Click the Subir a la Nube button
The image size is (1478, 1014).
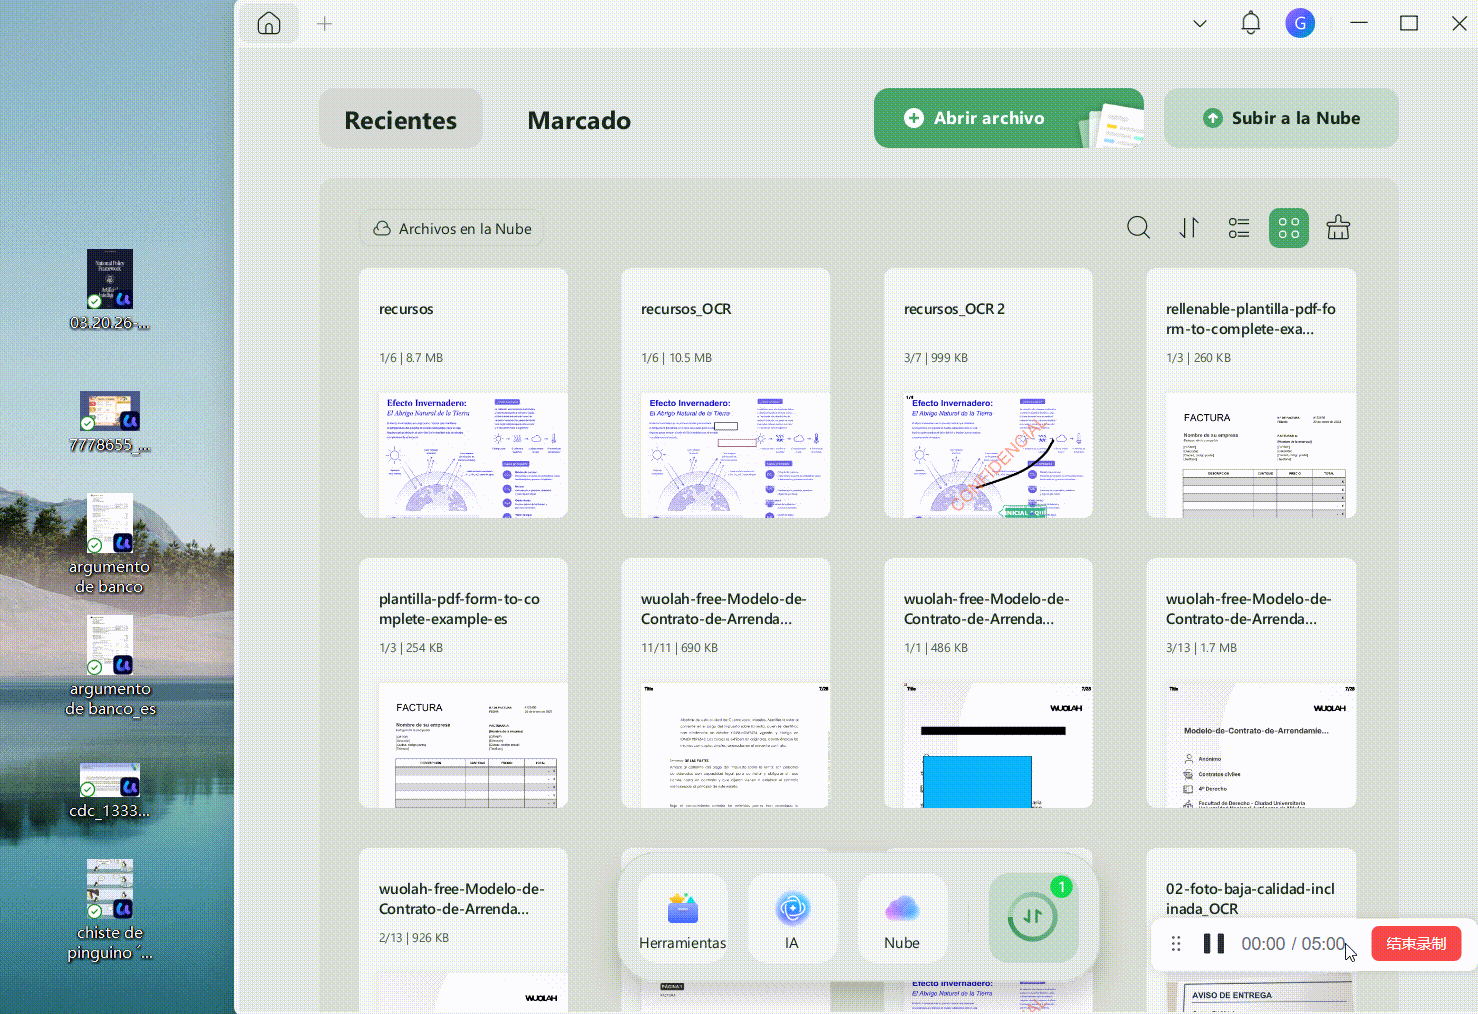[x=1281, y=118]
